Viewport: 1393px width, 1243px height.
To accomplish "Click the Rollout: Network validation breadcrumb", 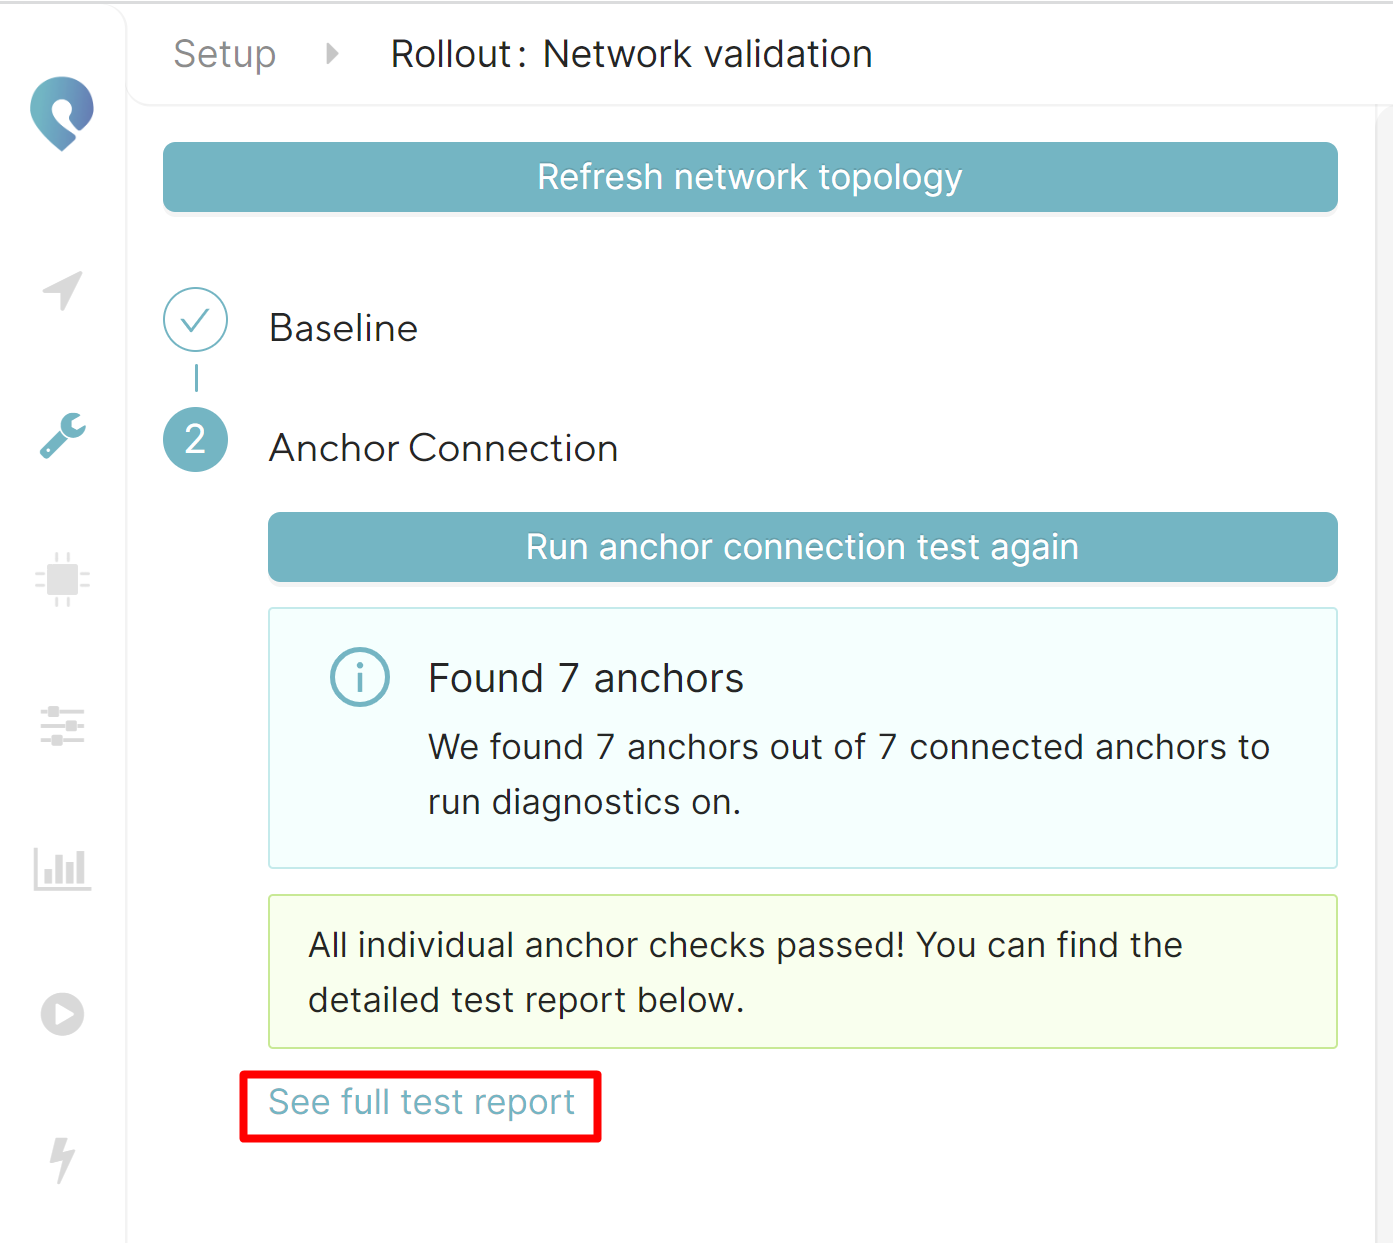I will [x=631, y=54].
